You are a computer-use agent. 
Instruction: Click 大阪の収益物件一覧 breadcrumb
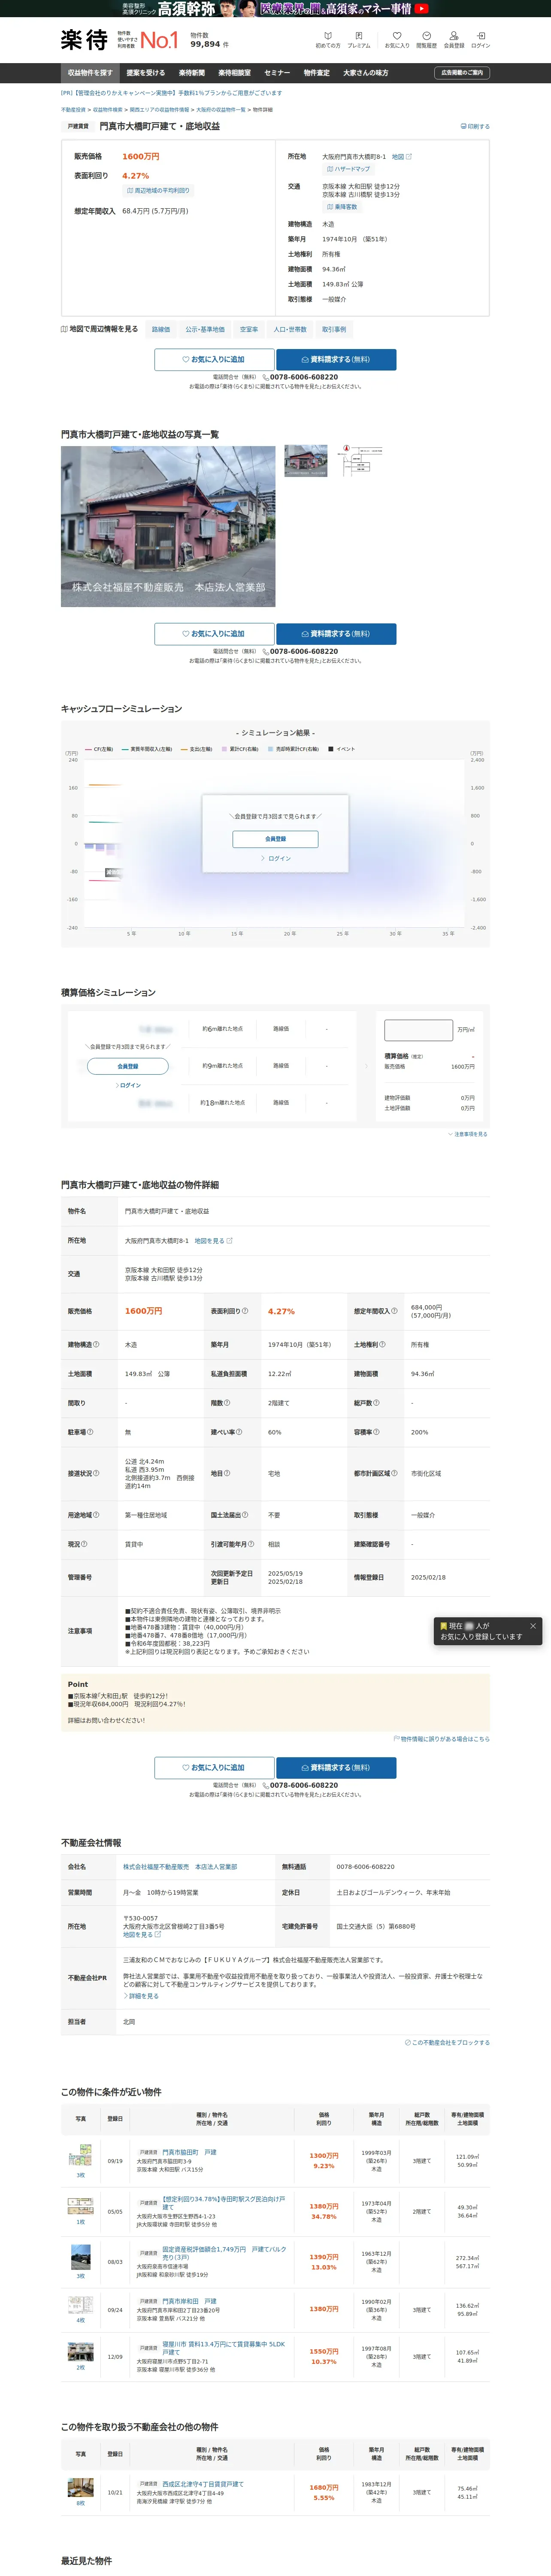point(220,110)
